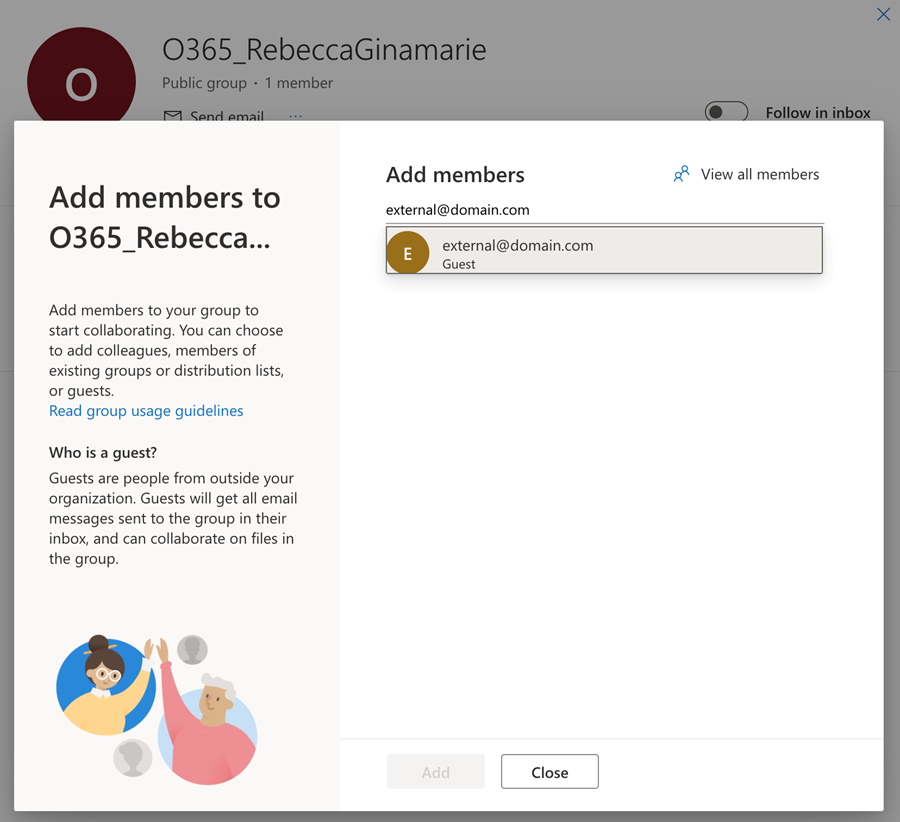Click the Send email envelope icon
The width and height of the screenshot is (900, 822).
click(172, 116)
